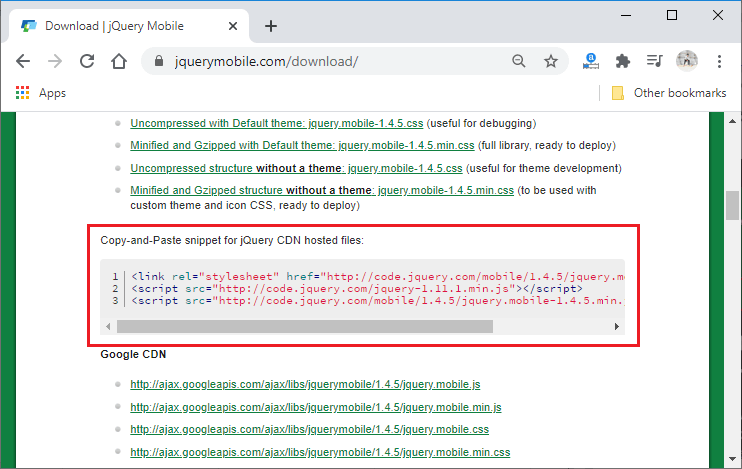Open Google CDN jquery.mobile.js link

(x=305, y=384)
